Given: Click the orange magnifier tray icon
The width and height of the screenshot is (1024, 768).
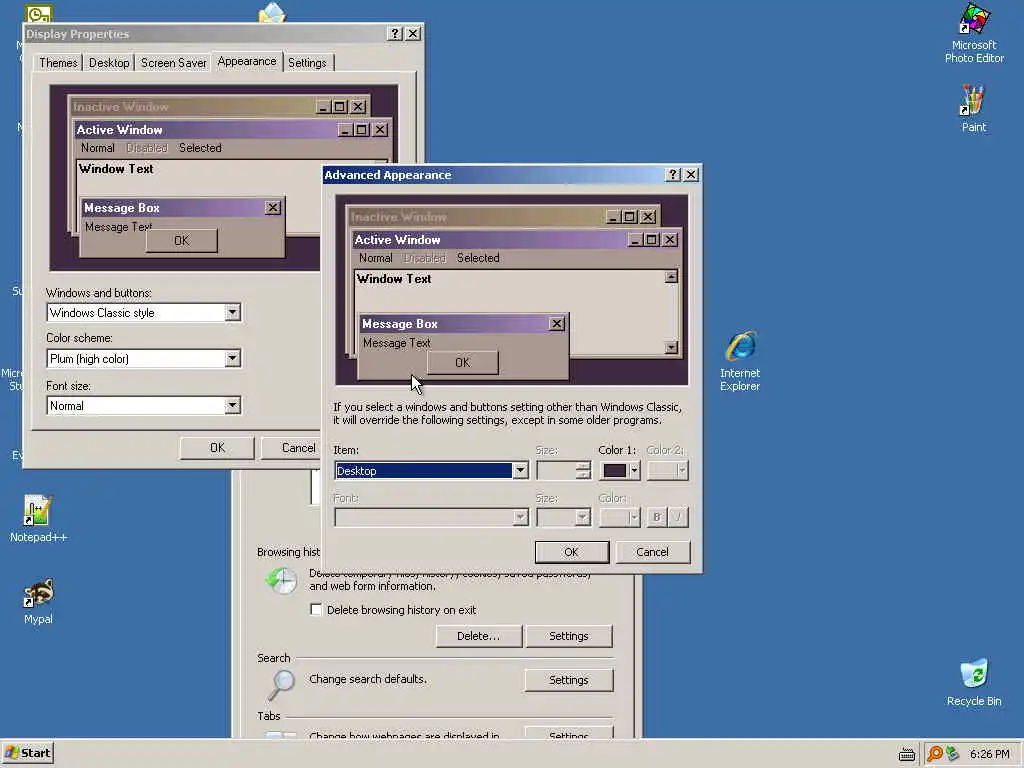Looking at the screenshot, I should pos(935,754).
